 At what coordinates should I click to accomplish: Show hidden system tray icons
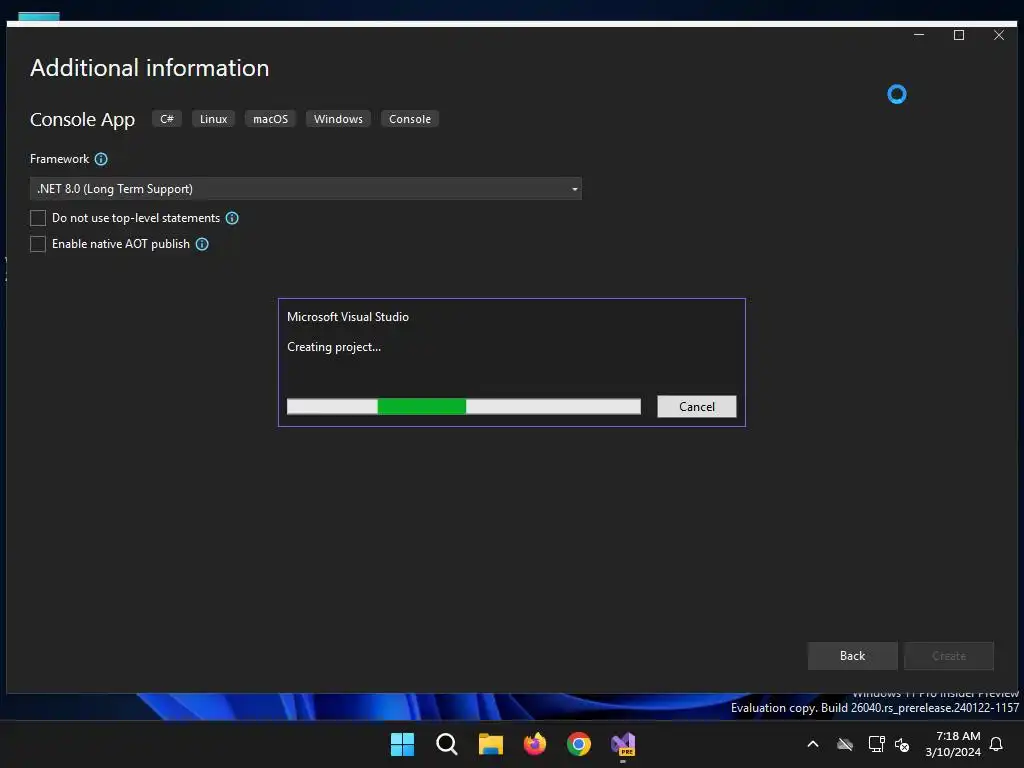pos(813,744)
